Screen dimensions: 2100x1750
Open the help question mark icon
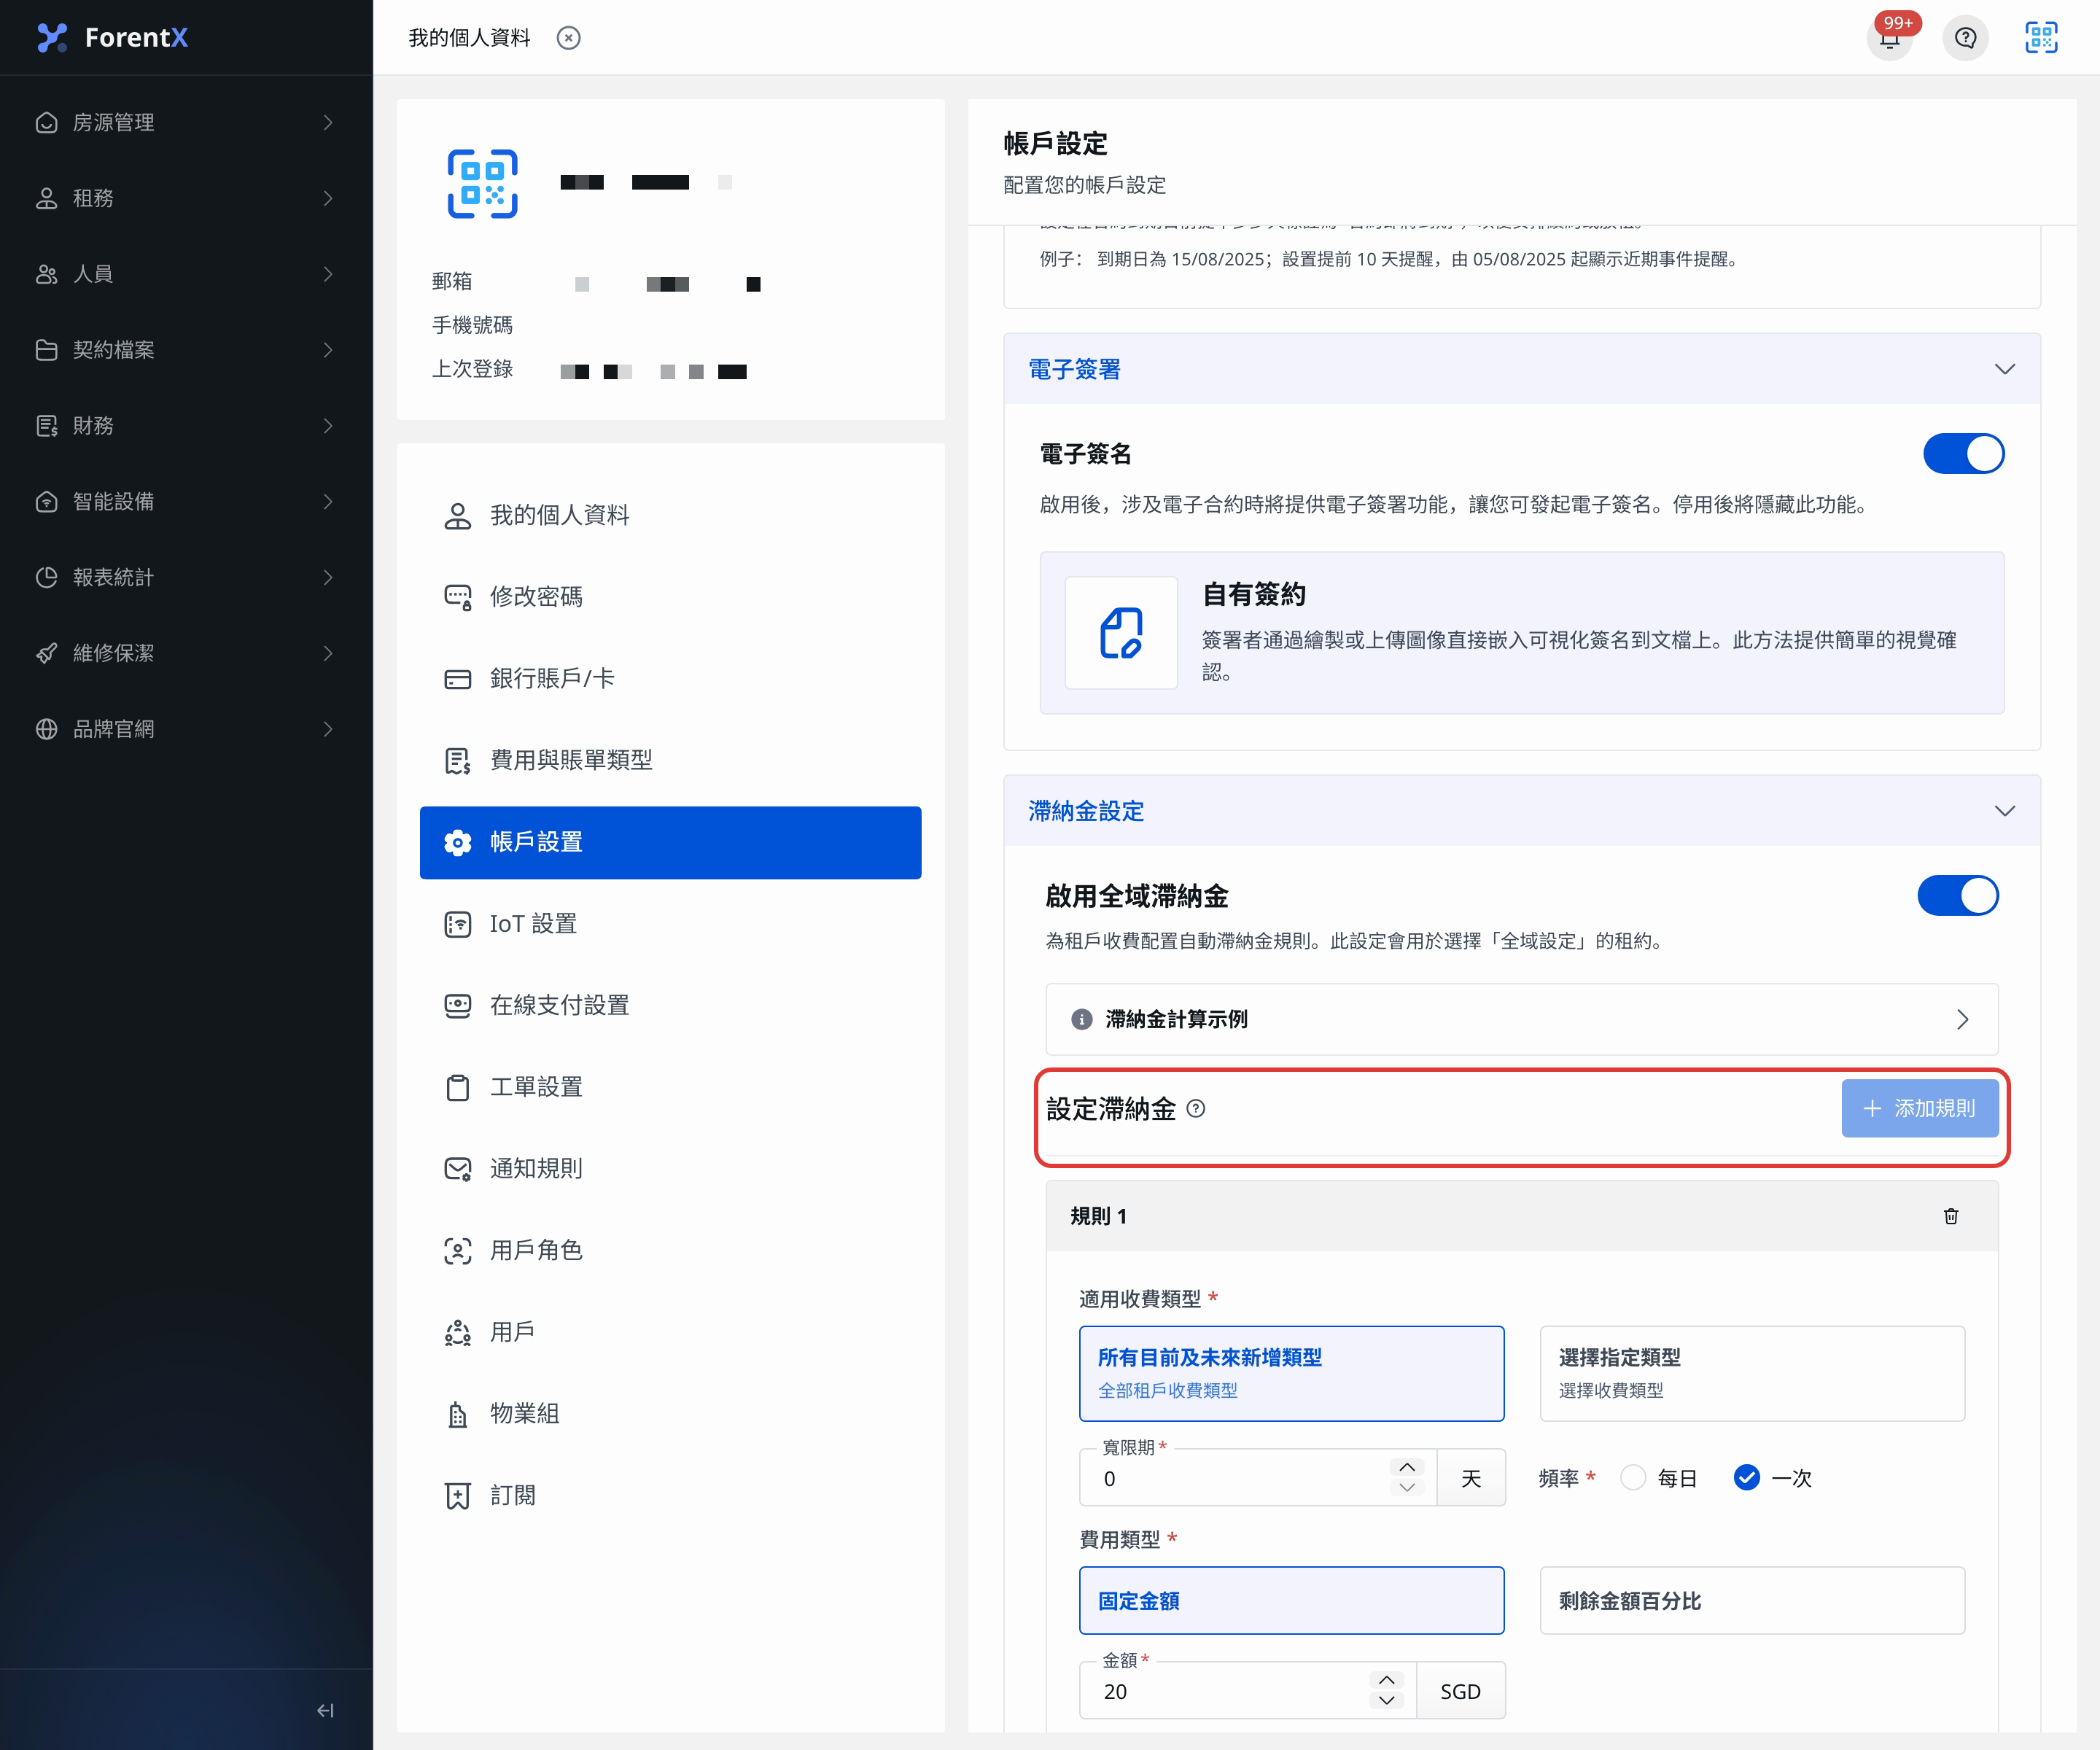[1965, 38]
